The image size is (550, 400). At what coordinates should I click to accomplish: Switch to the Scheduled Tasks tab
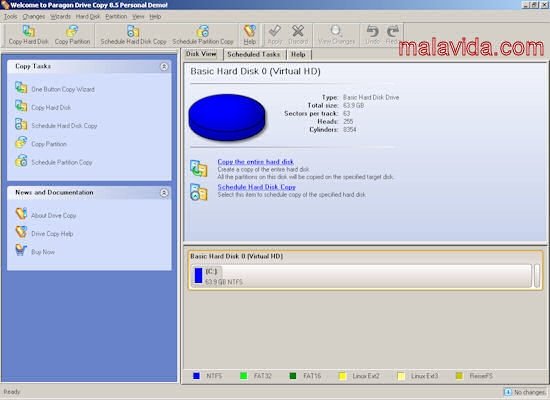coord(254,54)
